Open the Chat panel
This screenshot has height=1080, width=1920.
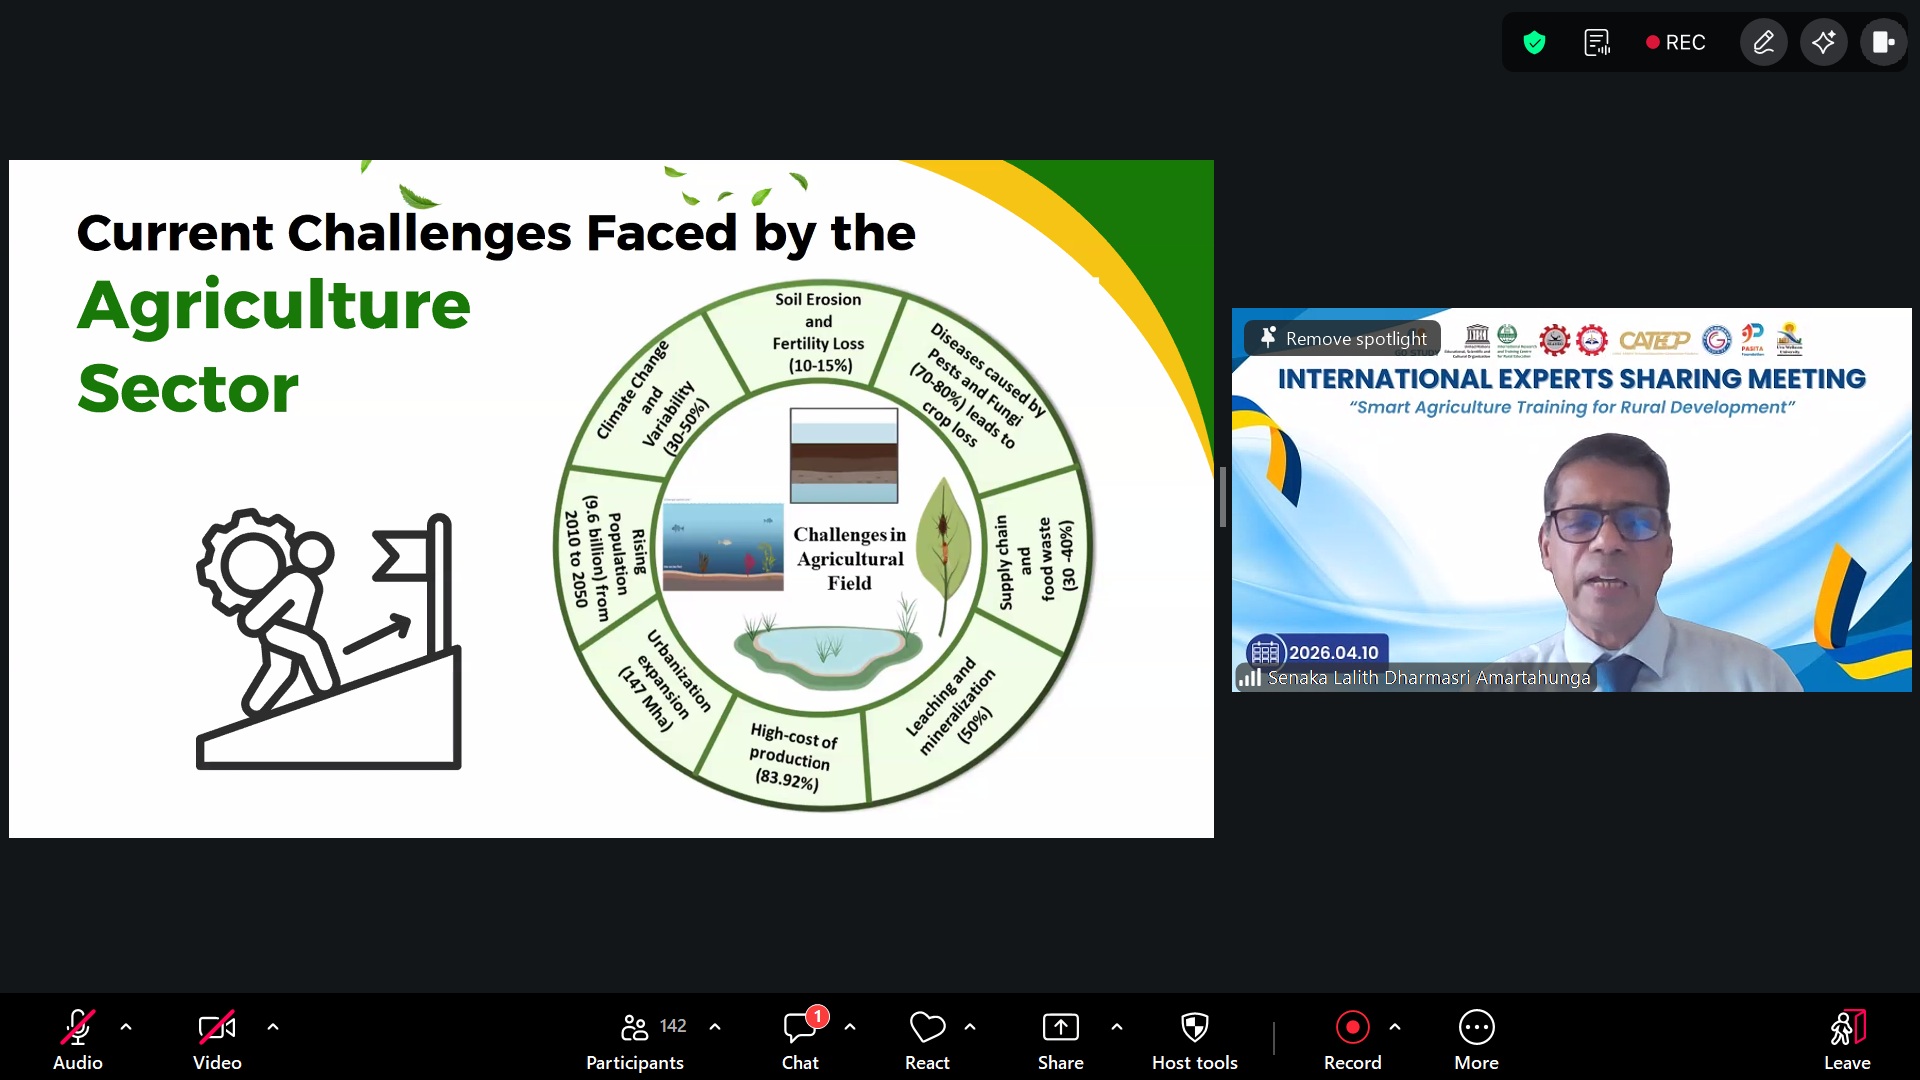click(800, 1040)
